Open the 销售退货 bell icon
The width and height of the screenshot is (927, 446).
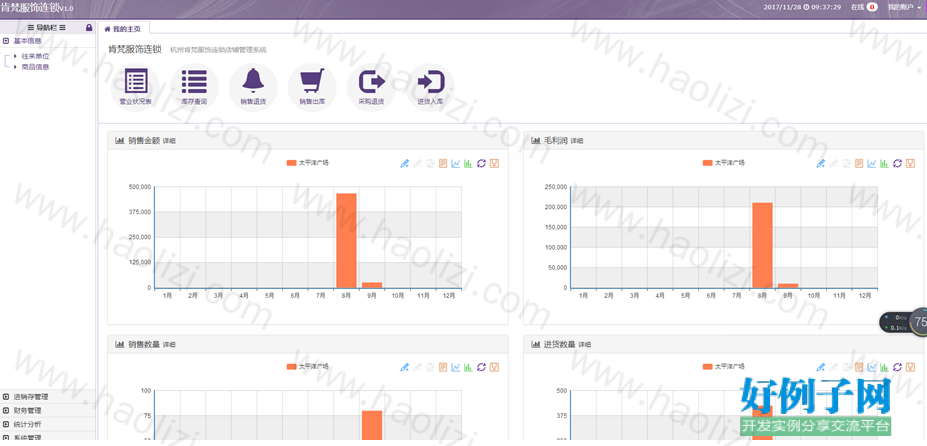coord(253,81)
